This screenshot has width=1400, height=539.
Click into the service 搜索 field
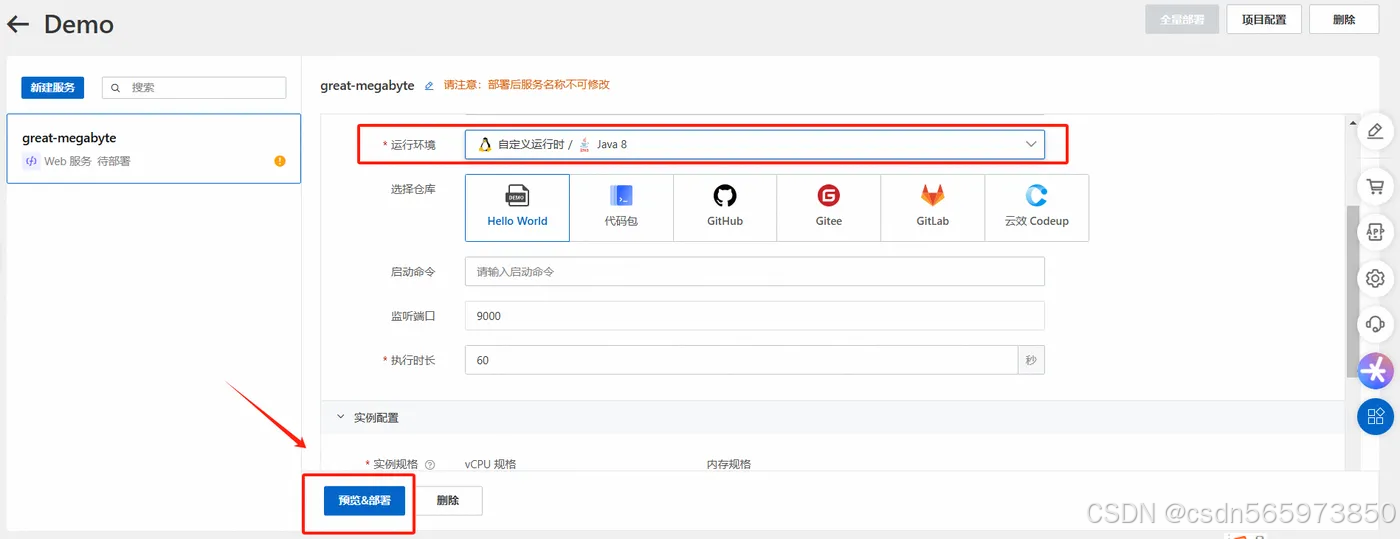coord(194,88)
